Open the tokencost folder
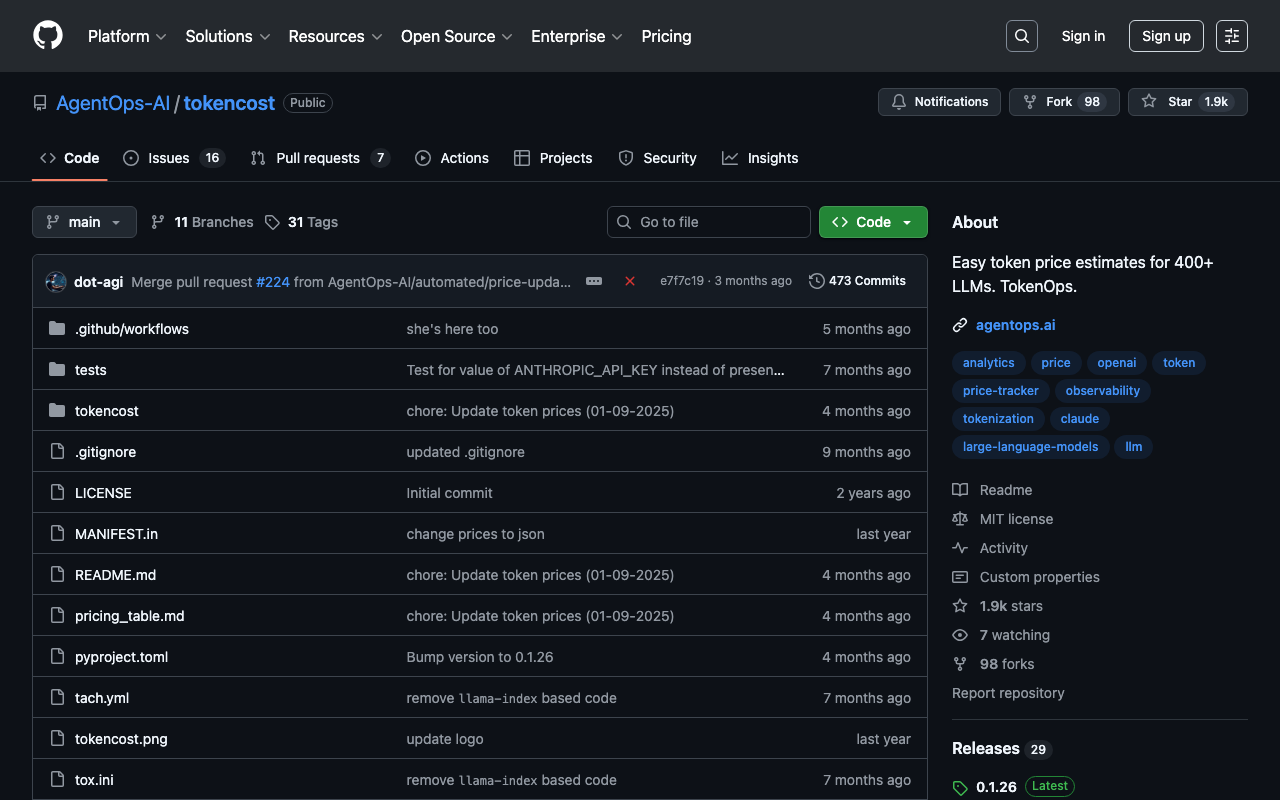This screenshot has width=1280, height=800. (x=107, y=411)
